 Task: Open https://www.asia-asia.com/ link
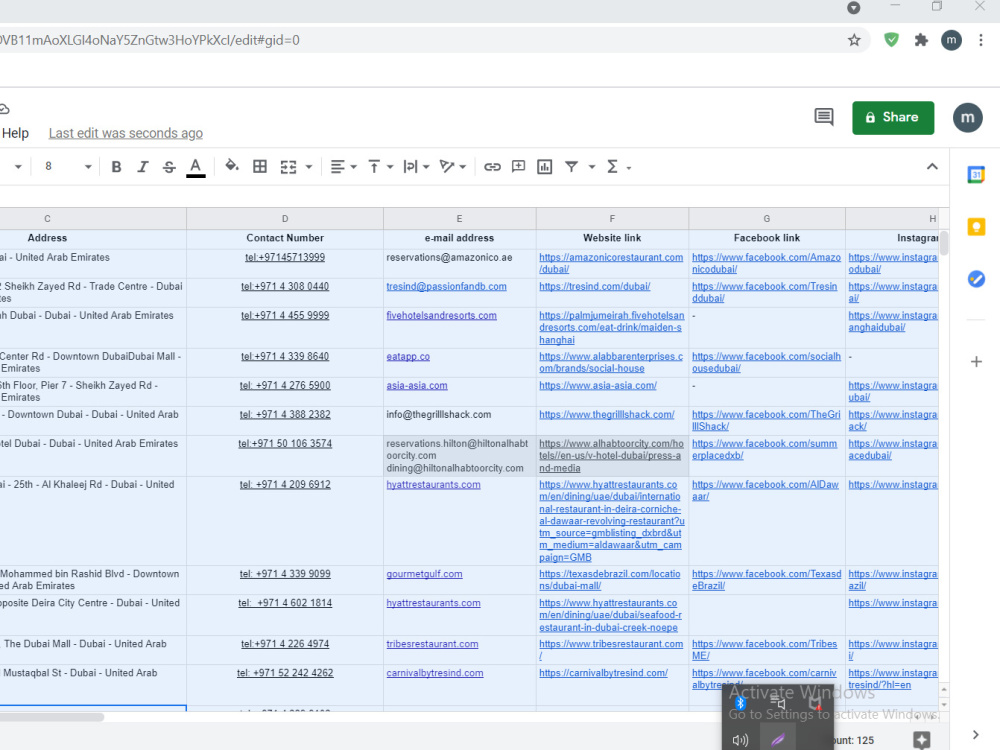tap(598, 386)
